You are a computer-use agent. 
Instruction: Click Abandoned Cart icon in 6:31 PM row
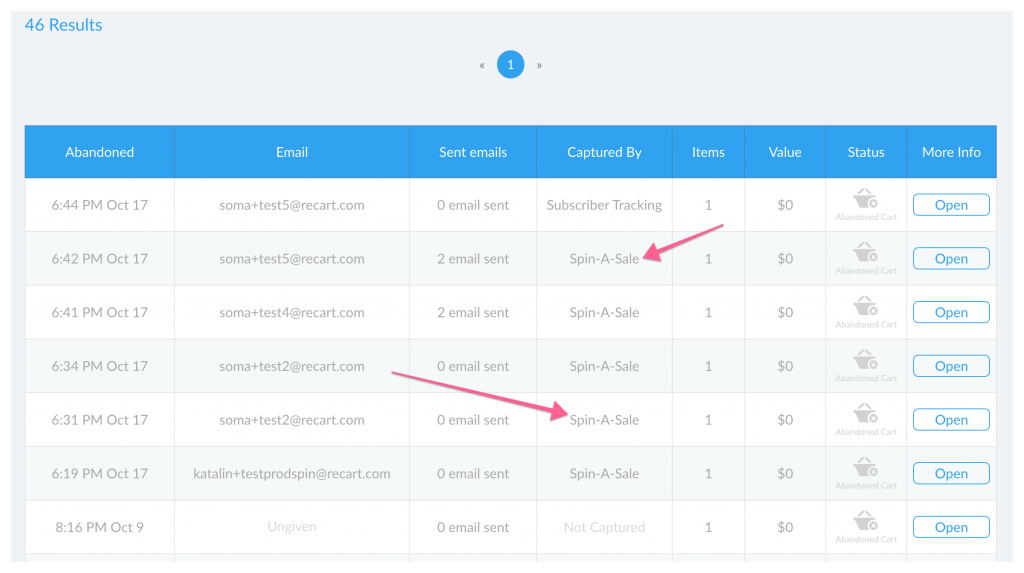pyautogui.click(x=866, y=413)
